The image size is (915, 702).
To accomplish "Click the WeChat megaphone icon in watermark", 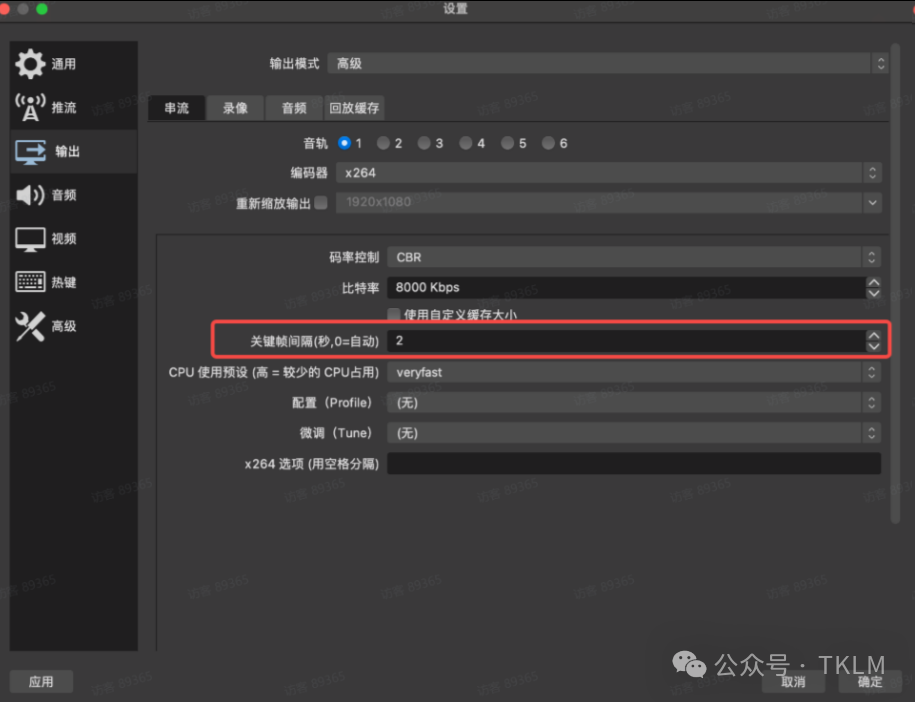I will pos(689,664).
